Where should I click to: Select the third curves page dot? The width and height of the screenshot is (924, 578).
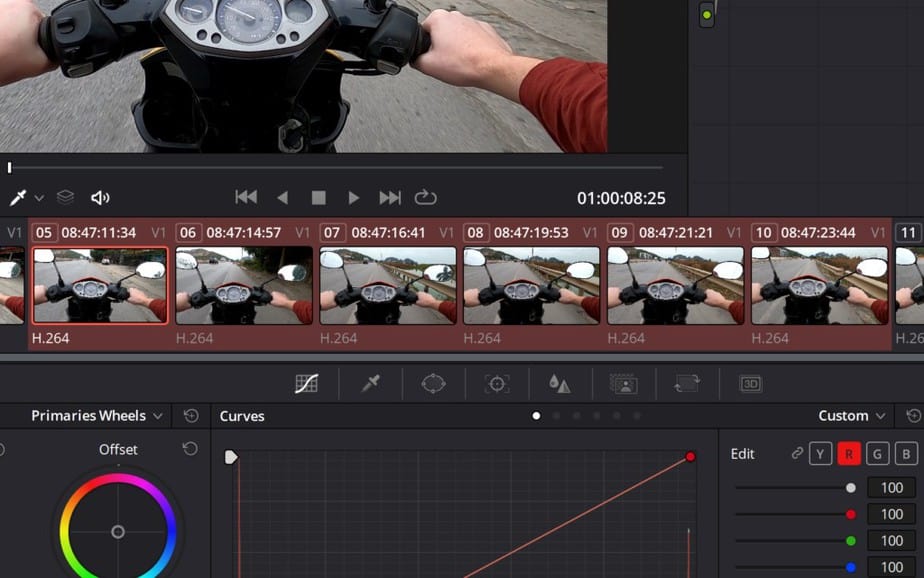click(x=576, y=416)
